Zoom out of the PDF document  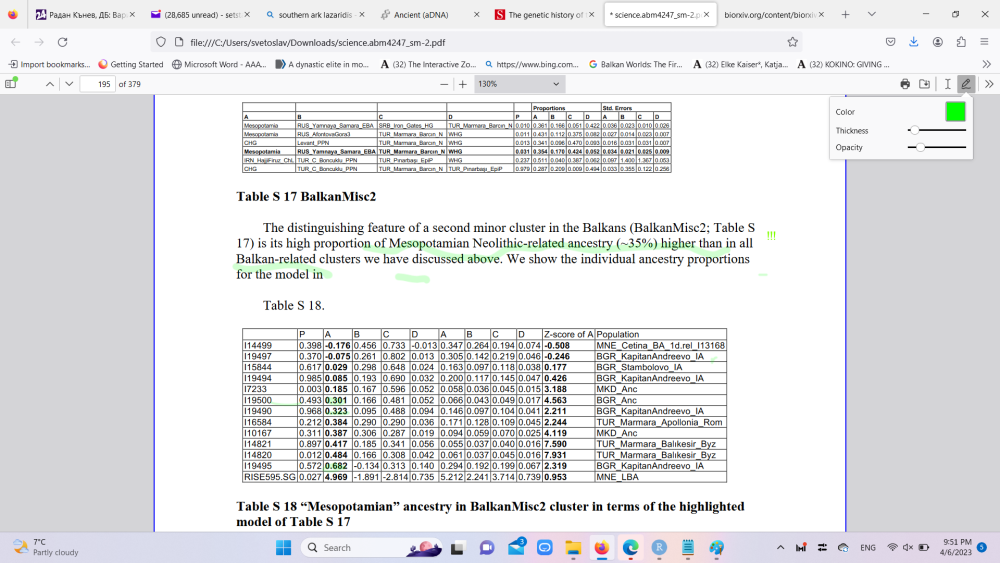(x=442, y=84)
